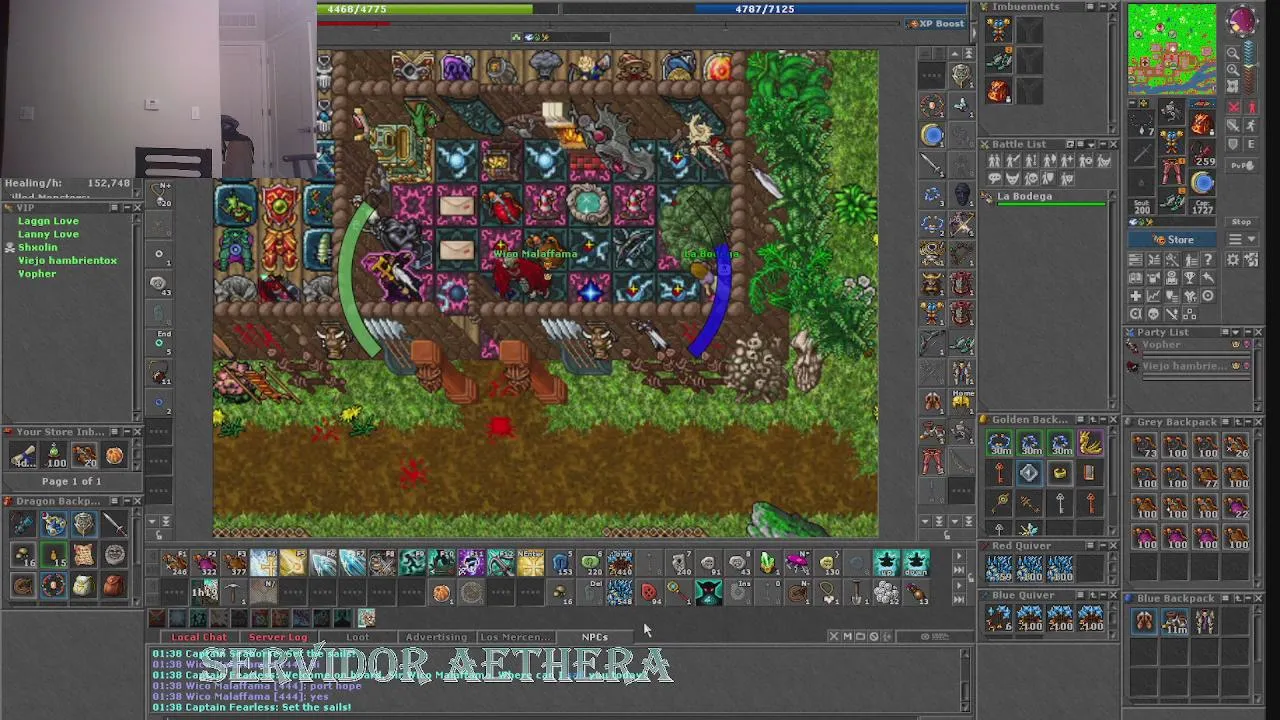Screen dimensions: 1280x720
Task: Switch to NPCs chat tab
Action: [594, 637]
